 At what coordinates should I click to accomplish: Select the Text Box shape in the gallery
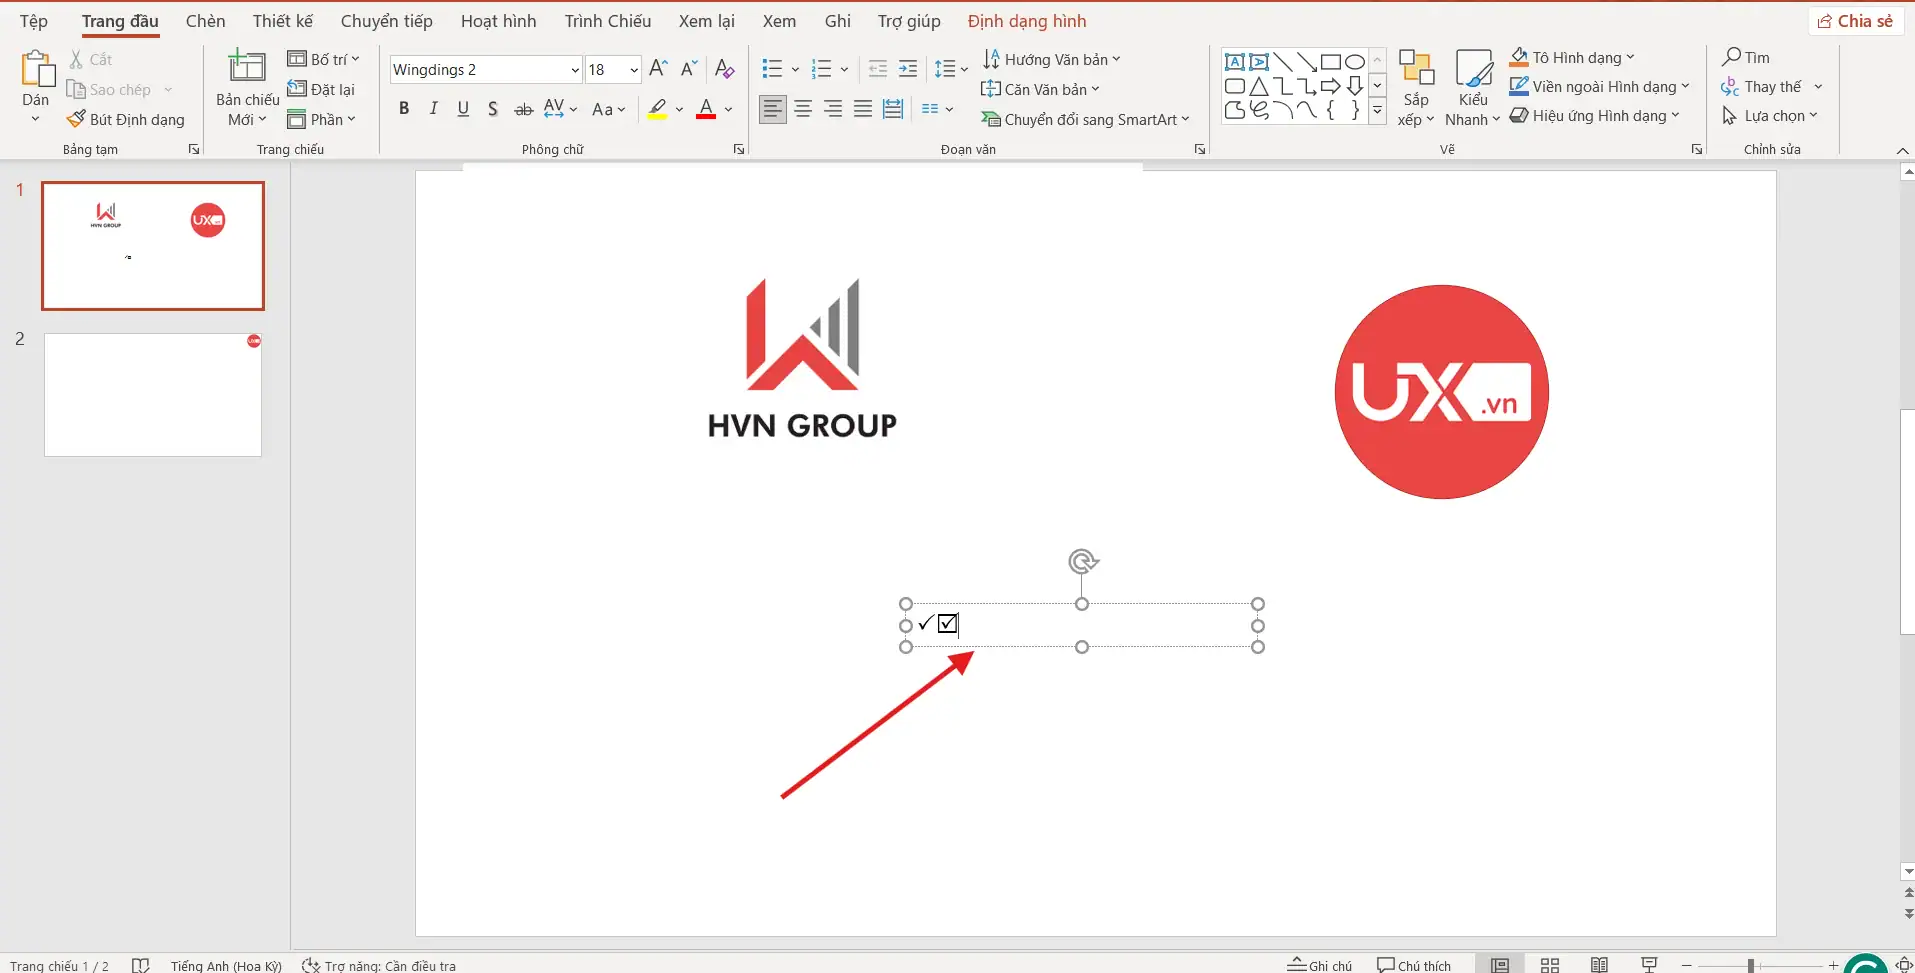1235,62
